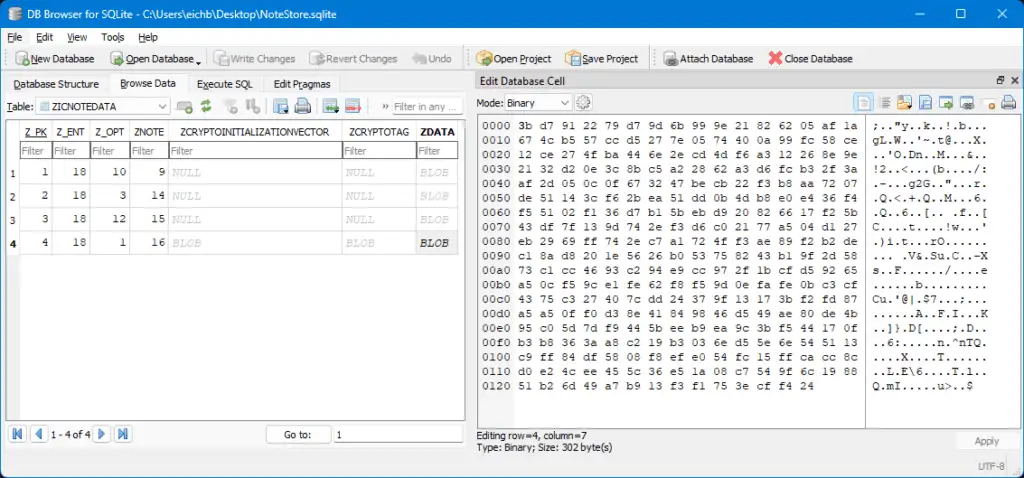This screenshot has width=1024, height=478.
Task: Click the Z_PK column filter box
Action: point(35,151)
